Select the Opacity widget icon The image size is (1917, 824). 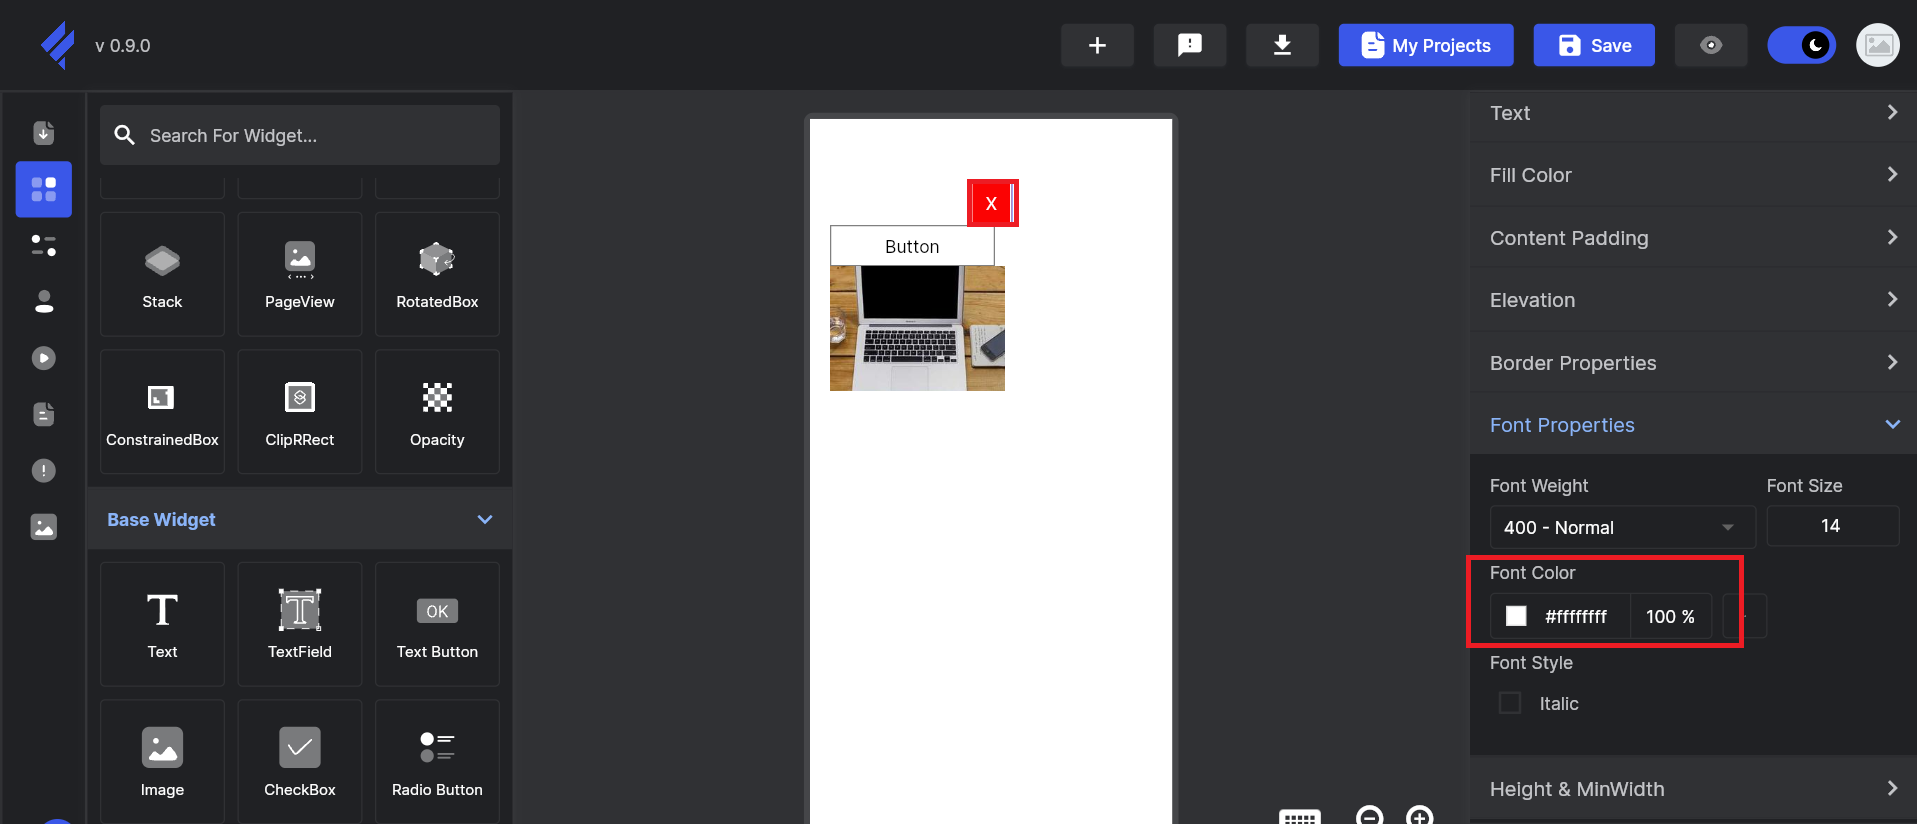point(437,398)
